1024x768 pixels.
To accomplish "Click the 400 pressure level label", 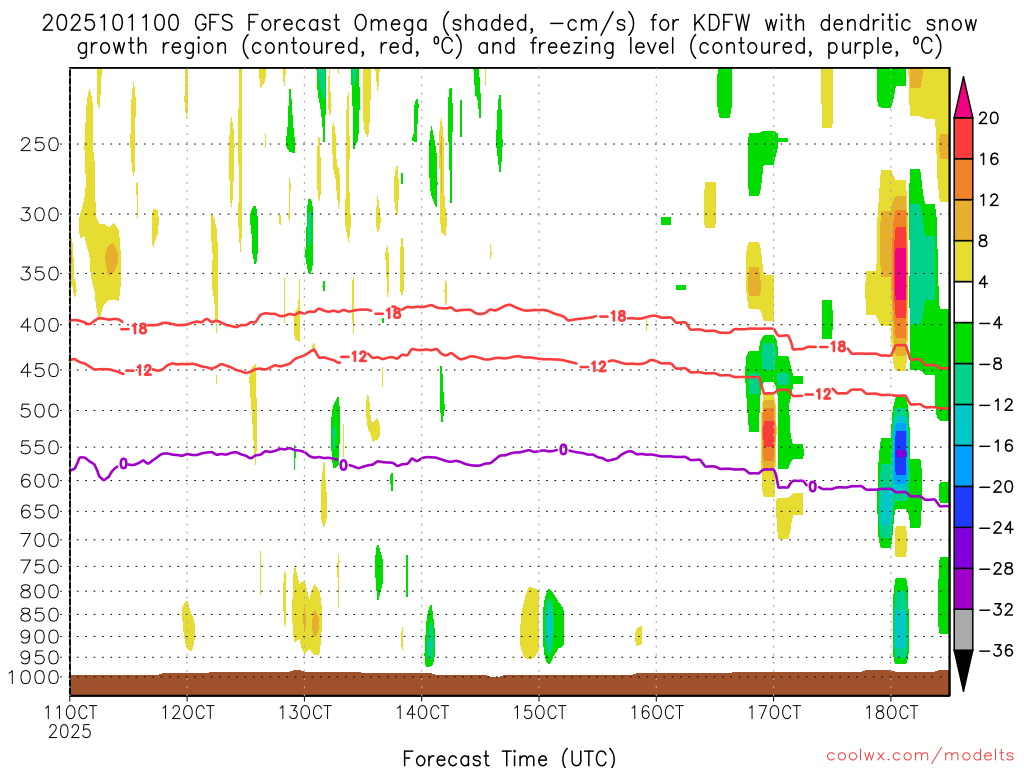I will pos(40,325).
